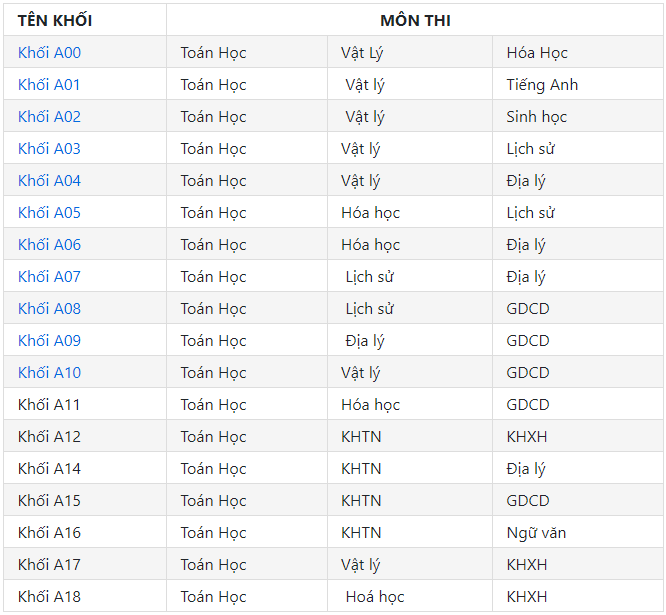Click the Hóa Học cell in row A00
666x615 pixels.
pyautogui.click(x=578, y=53)
